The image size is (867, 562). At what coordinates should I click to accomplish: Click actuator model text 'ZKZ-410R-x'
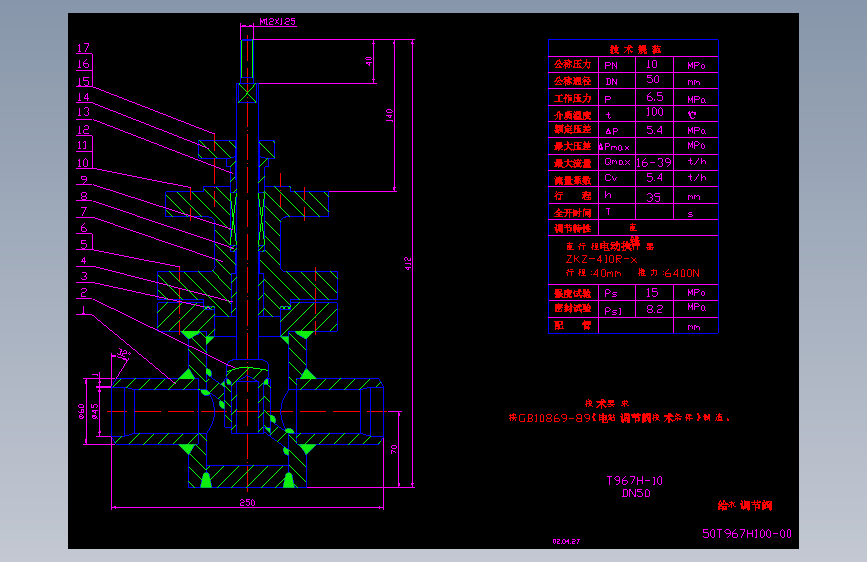(601, 259)
